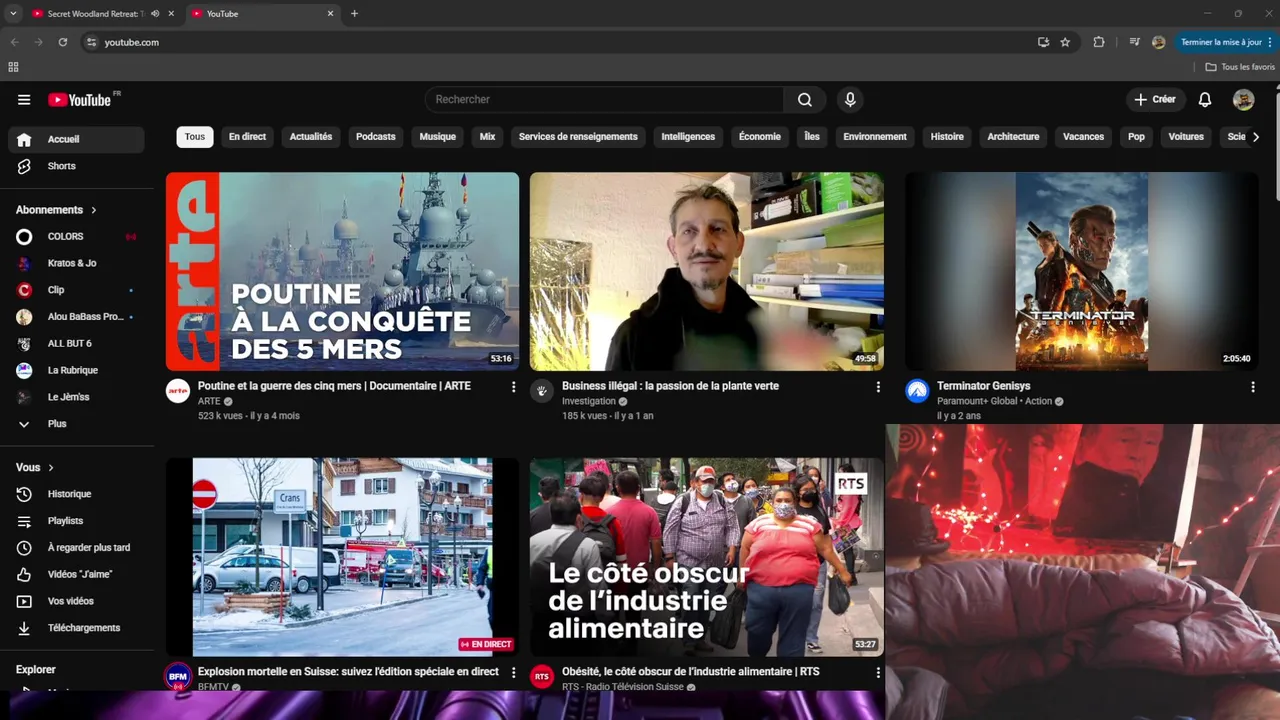
Task: Open the notifications bell
Action: click(x=1205, y=99)
